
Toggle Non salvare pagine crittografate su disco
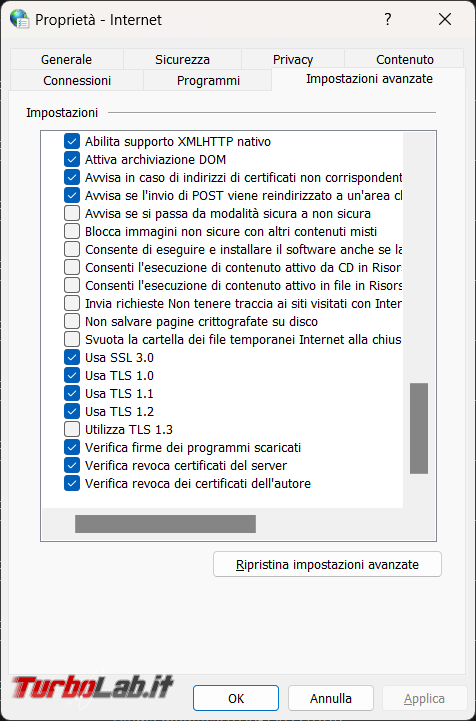click(72, 321)
